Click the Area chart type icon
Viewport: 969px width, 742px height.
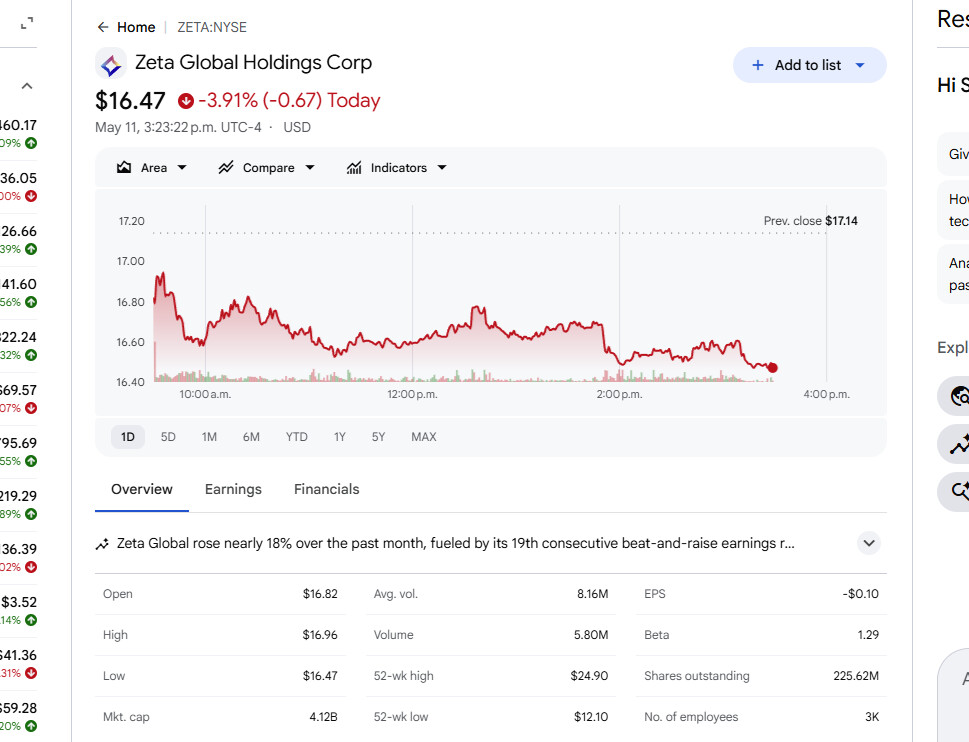coord(124,167)
